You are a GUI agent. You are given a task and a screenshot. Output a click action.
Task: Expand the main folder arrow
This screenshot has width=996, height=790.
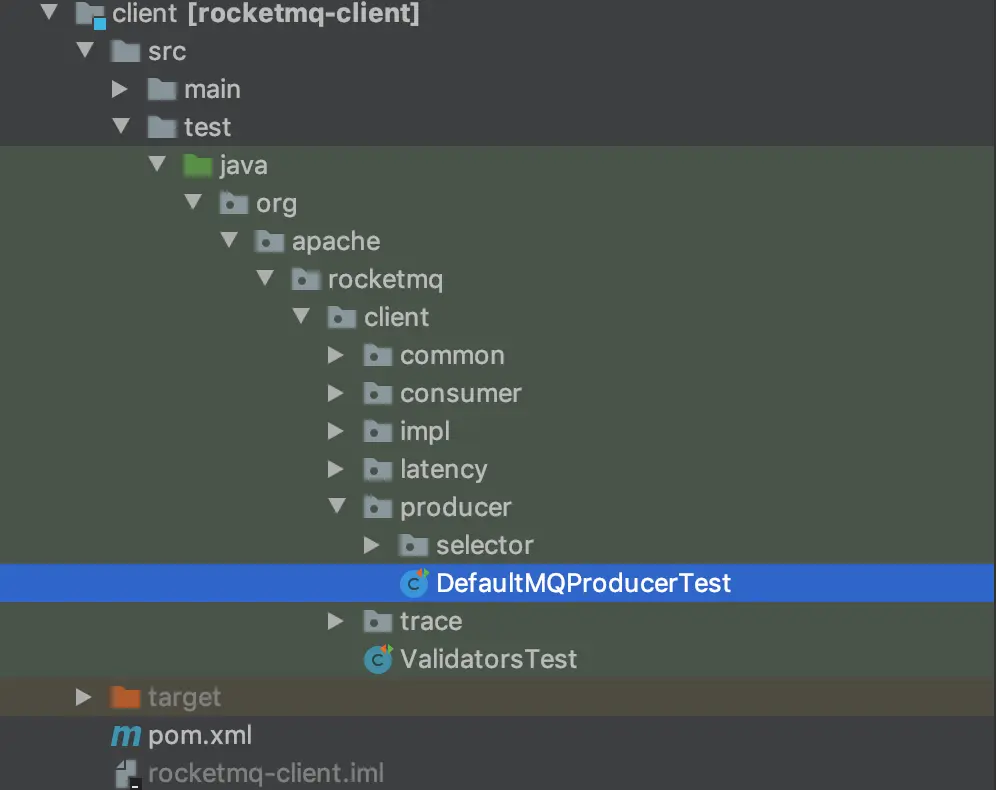[120, 89]
